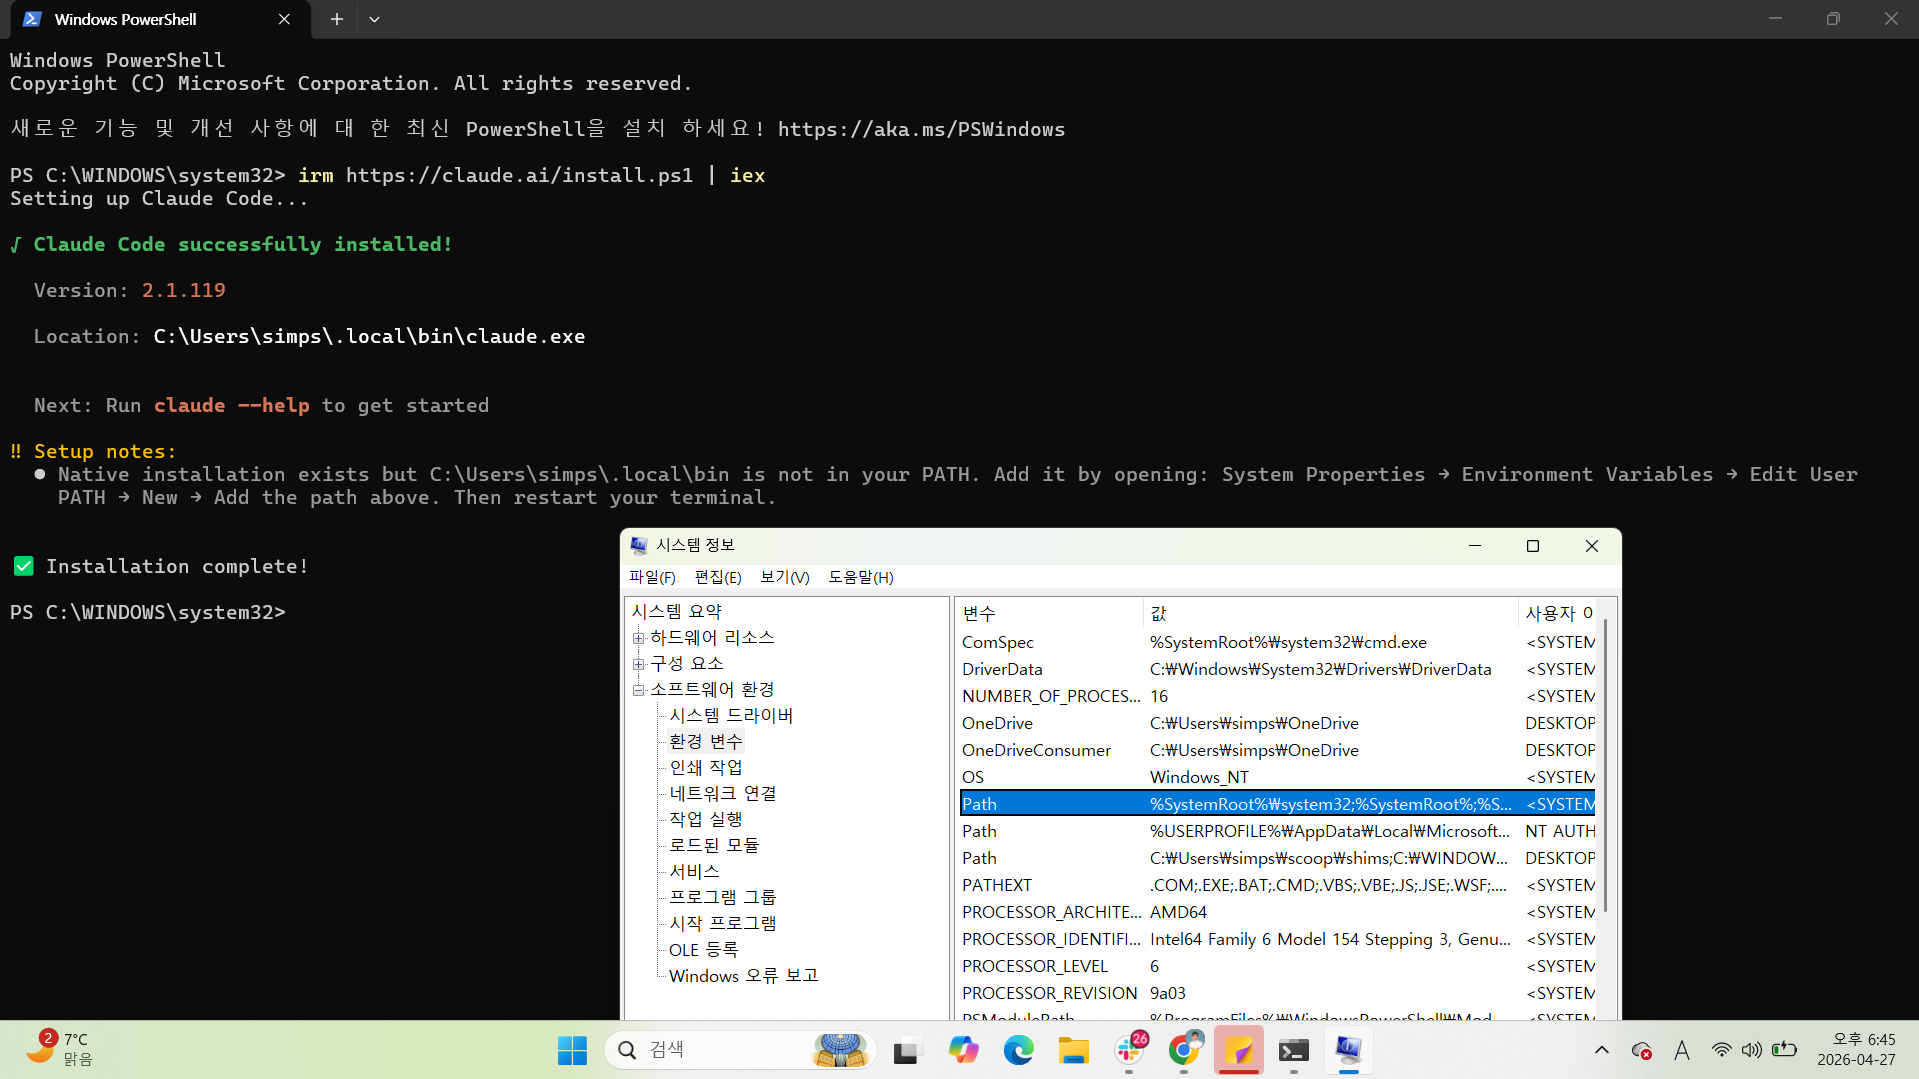
Task: Switch to Google Chrome from taskbar
Action: coord(1184,1050)
